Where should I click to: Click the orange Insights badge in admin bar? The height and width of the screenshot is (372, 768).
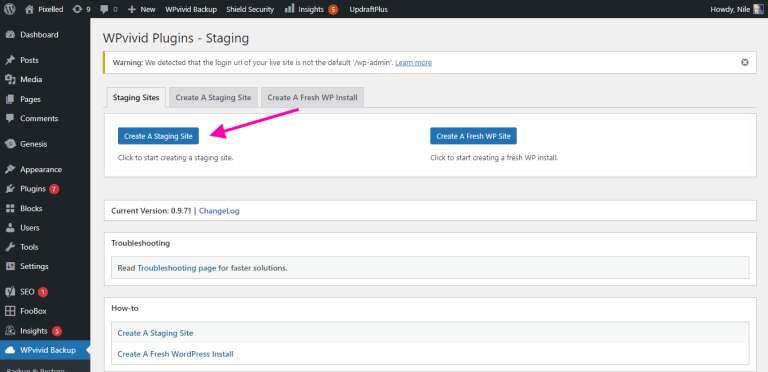tap(333, 9)
